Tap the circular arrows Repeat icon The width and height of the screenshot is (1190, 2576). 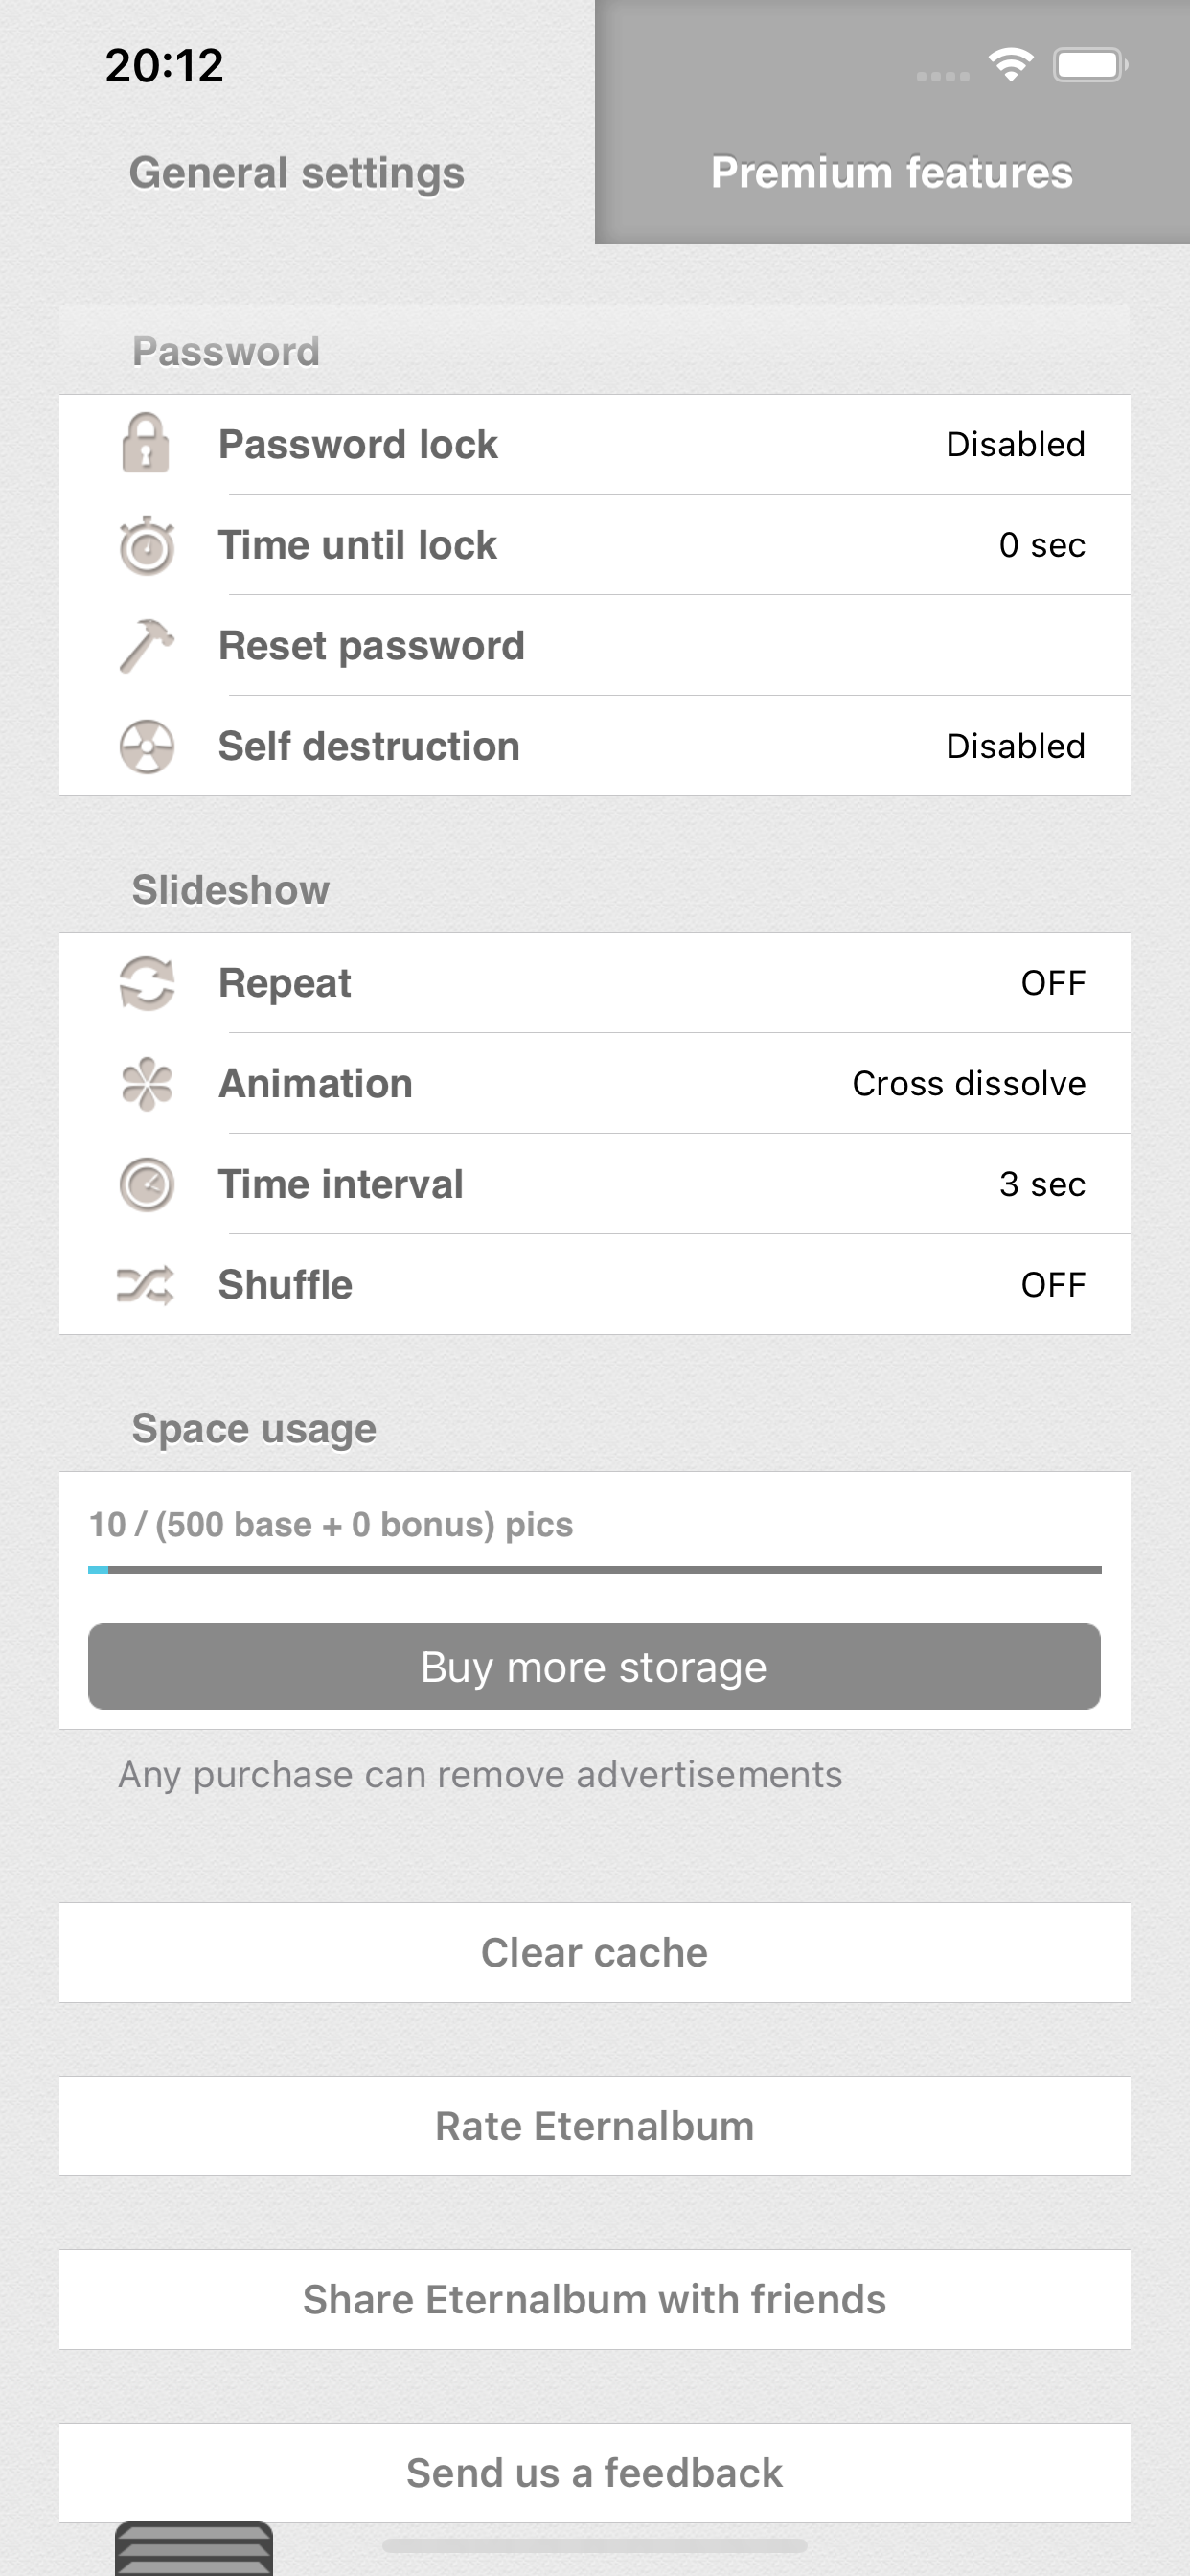pyautogui.click(x=146, y=983)
